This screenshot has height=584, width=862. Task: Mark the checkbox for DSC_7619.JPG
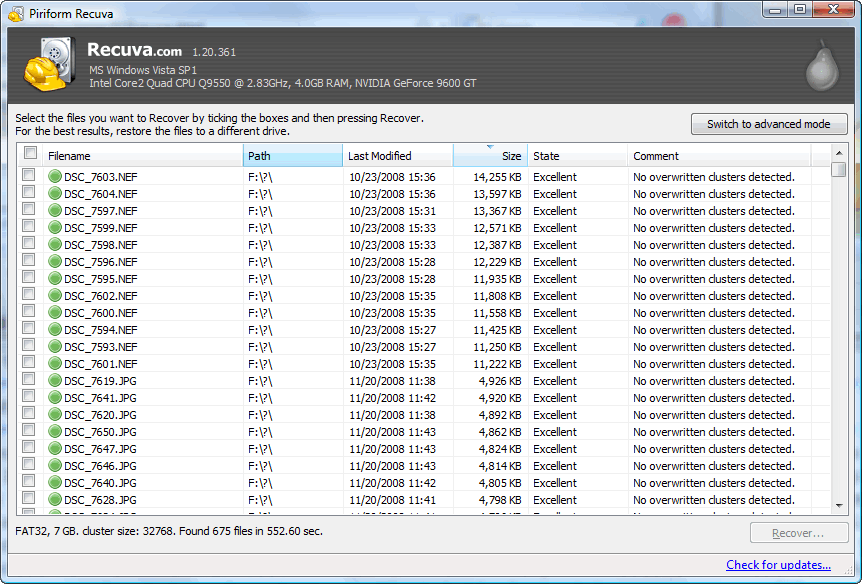[29, 379]
